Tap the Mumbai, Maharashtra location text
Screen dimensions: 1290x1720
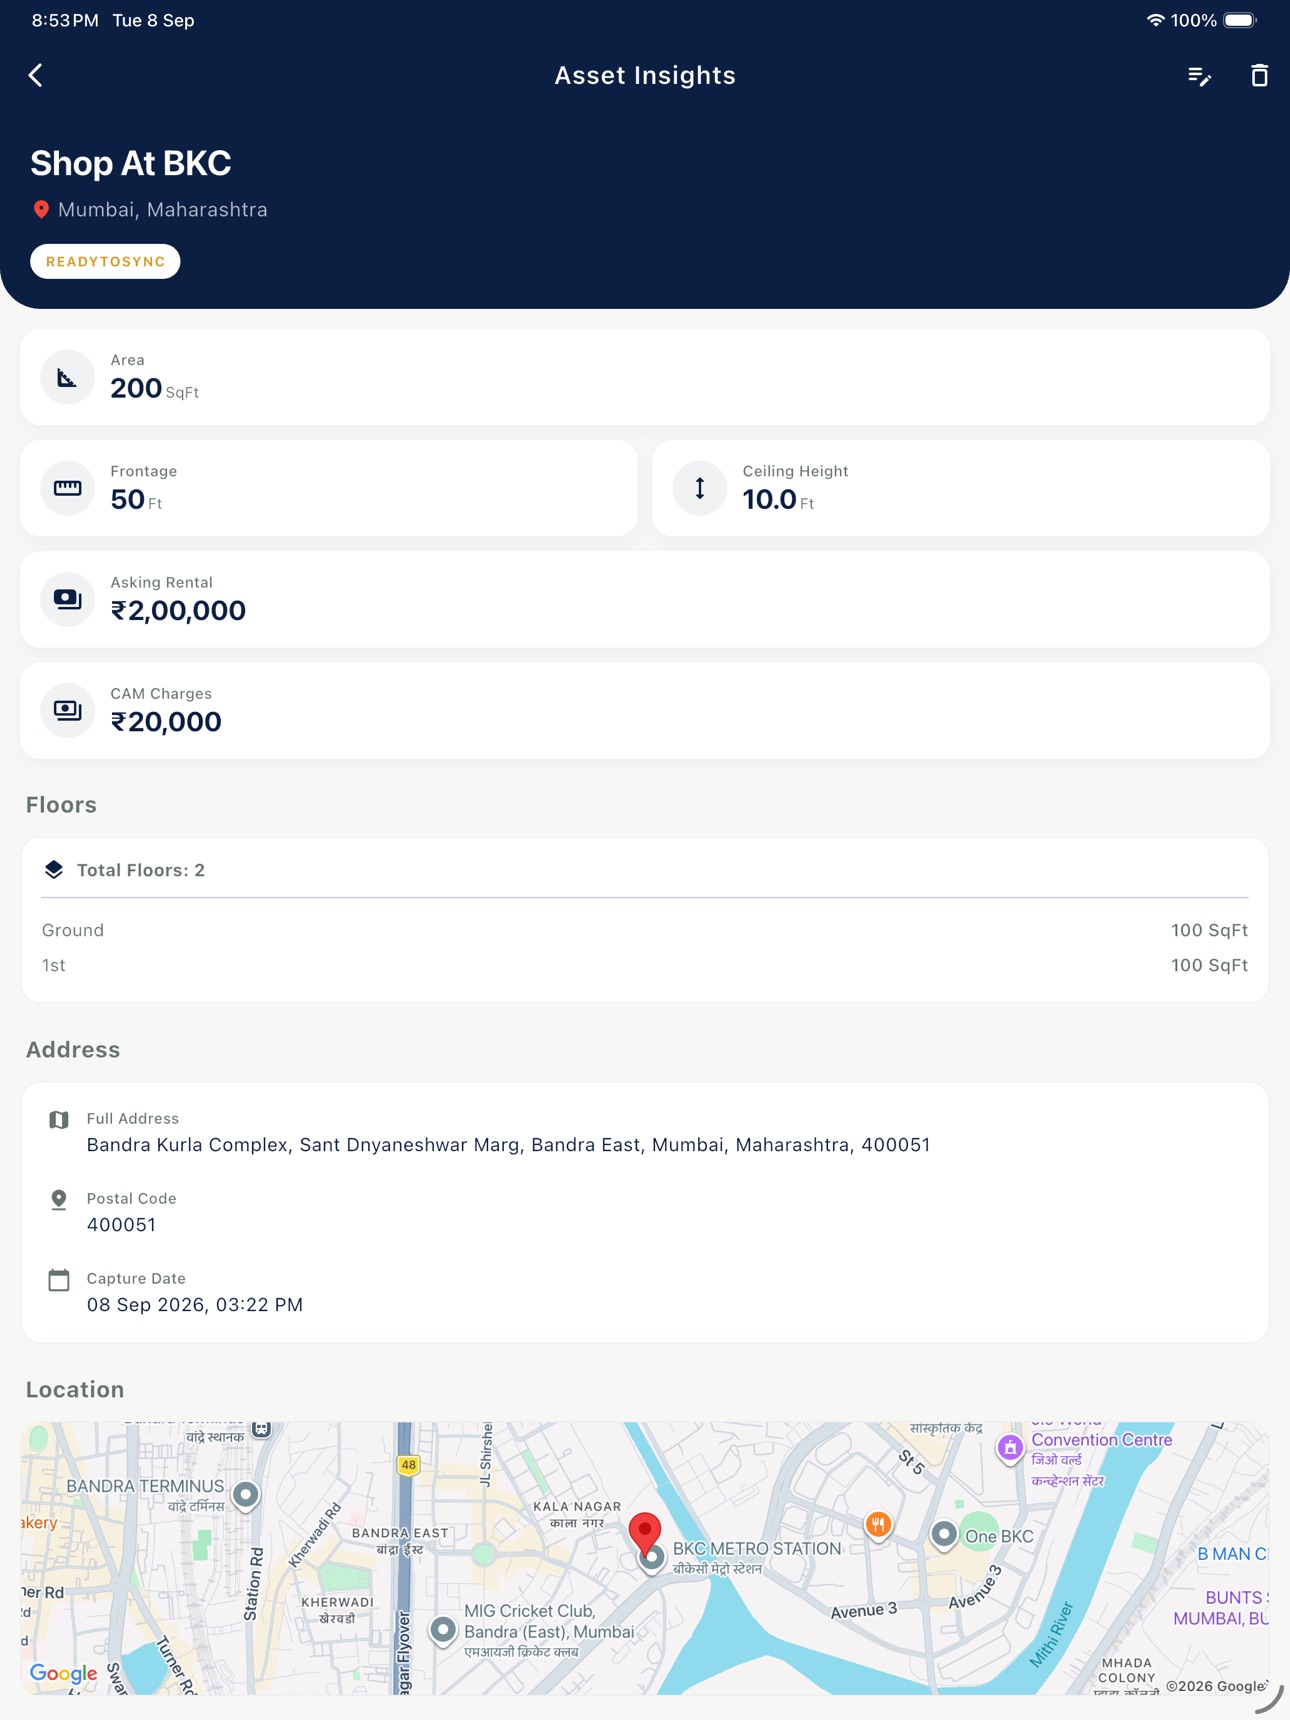pyautogui.click(x=163, y=210)
